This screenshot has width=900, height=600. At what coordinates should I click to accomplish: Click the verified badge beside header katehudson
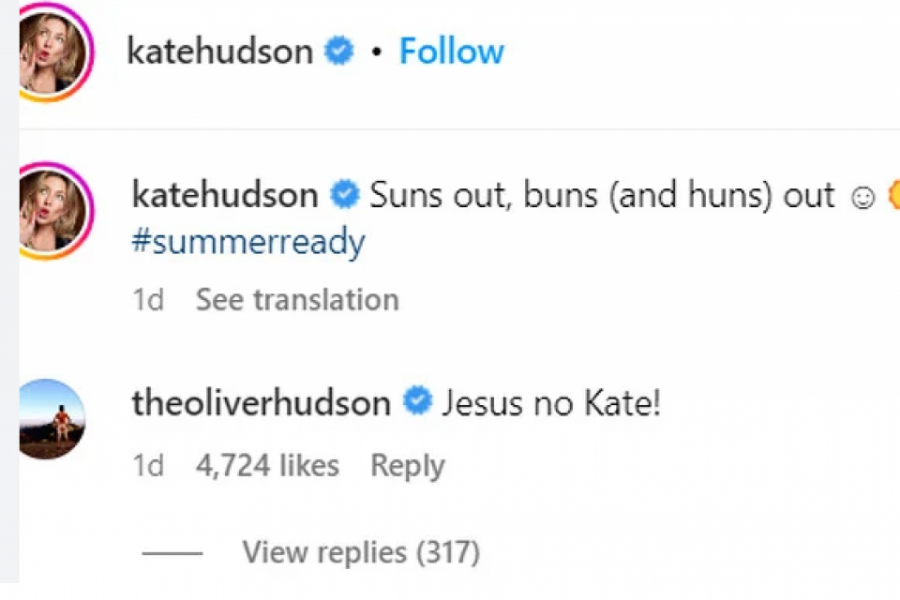click(x=340, y=52)
